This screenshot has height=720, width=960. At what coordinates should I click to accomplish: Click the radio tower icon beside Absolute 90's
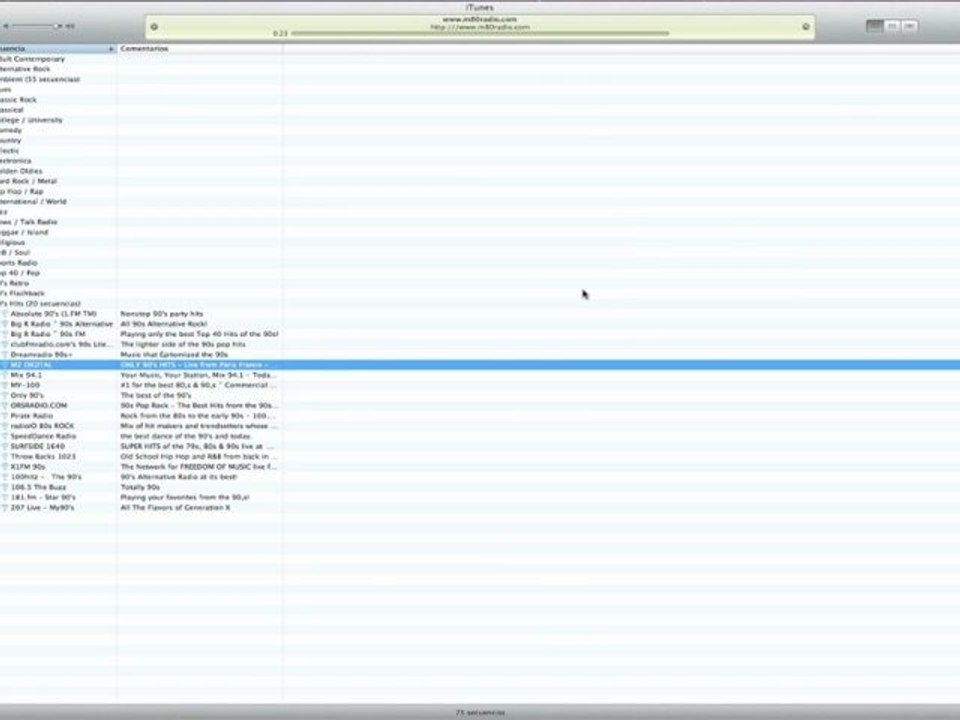5,313
